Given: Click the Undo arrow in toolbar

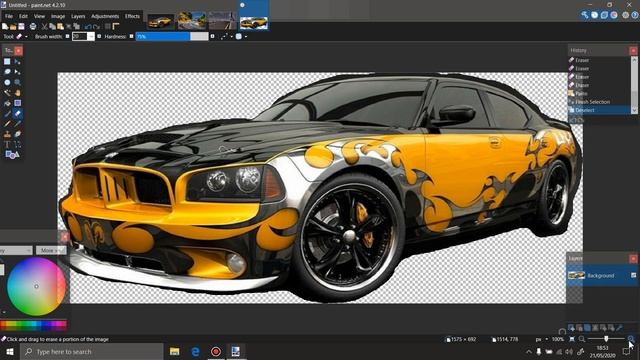Looking at the screenshot, I should pos(88,27).
